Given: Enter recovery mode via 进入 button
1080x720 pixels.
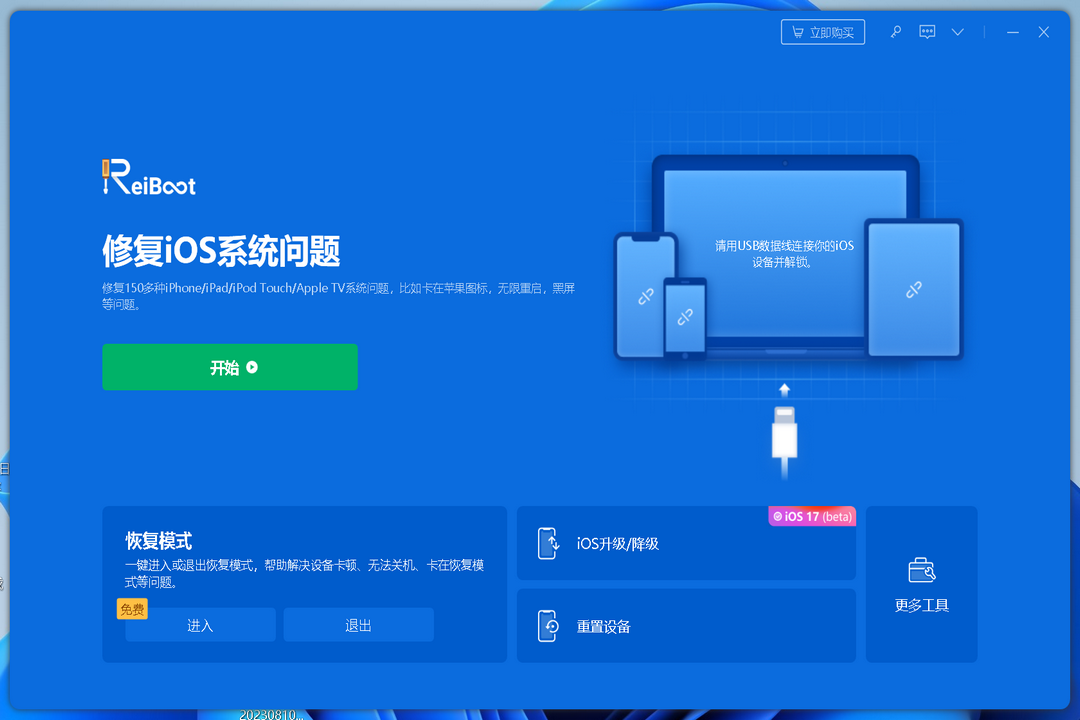Looking at the screenshot, I should pos(199,624).
